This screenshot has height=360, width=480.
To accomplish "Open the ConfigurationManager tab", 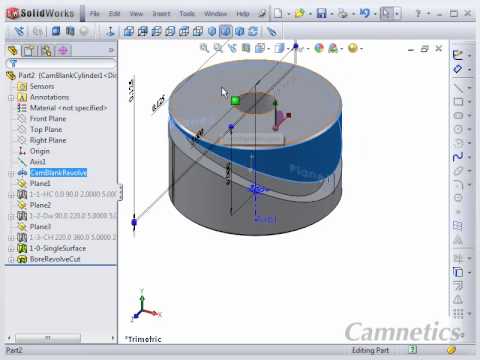I will 46,51.
